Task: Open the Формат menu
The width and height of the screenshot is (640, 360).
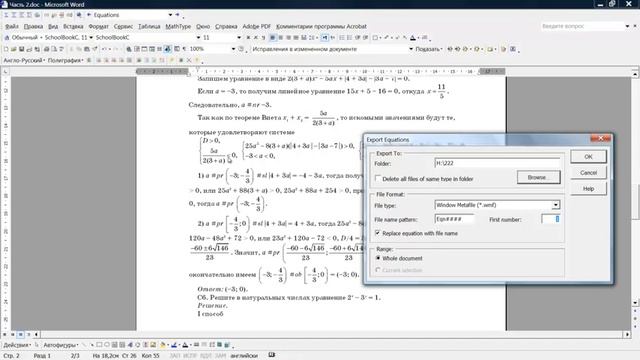Action: coord(98,26)
